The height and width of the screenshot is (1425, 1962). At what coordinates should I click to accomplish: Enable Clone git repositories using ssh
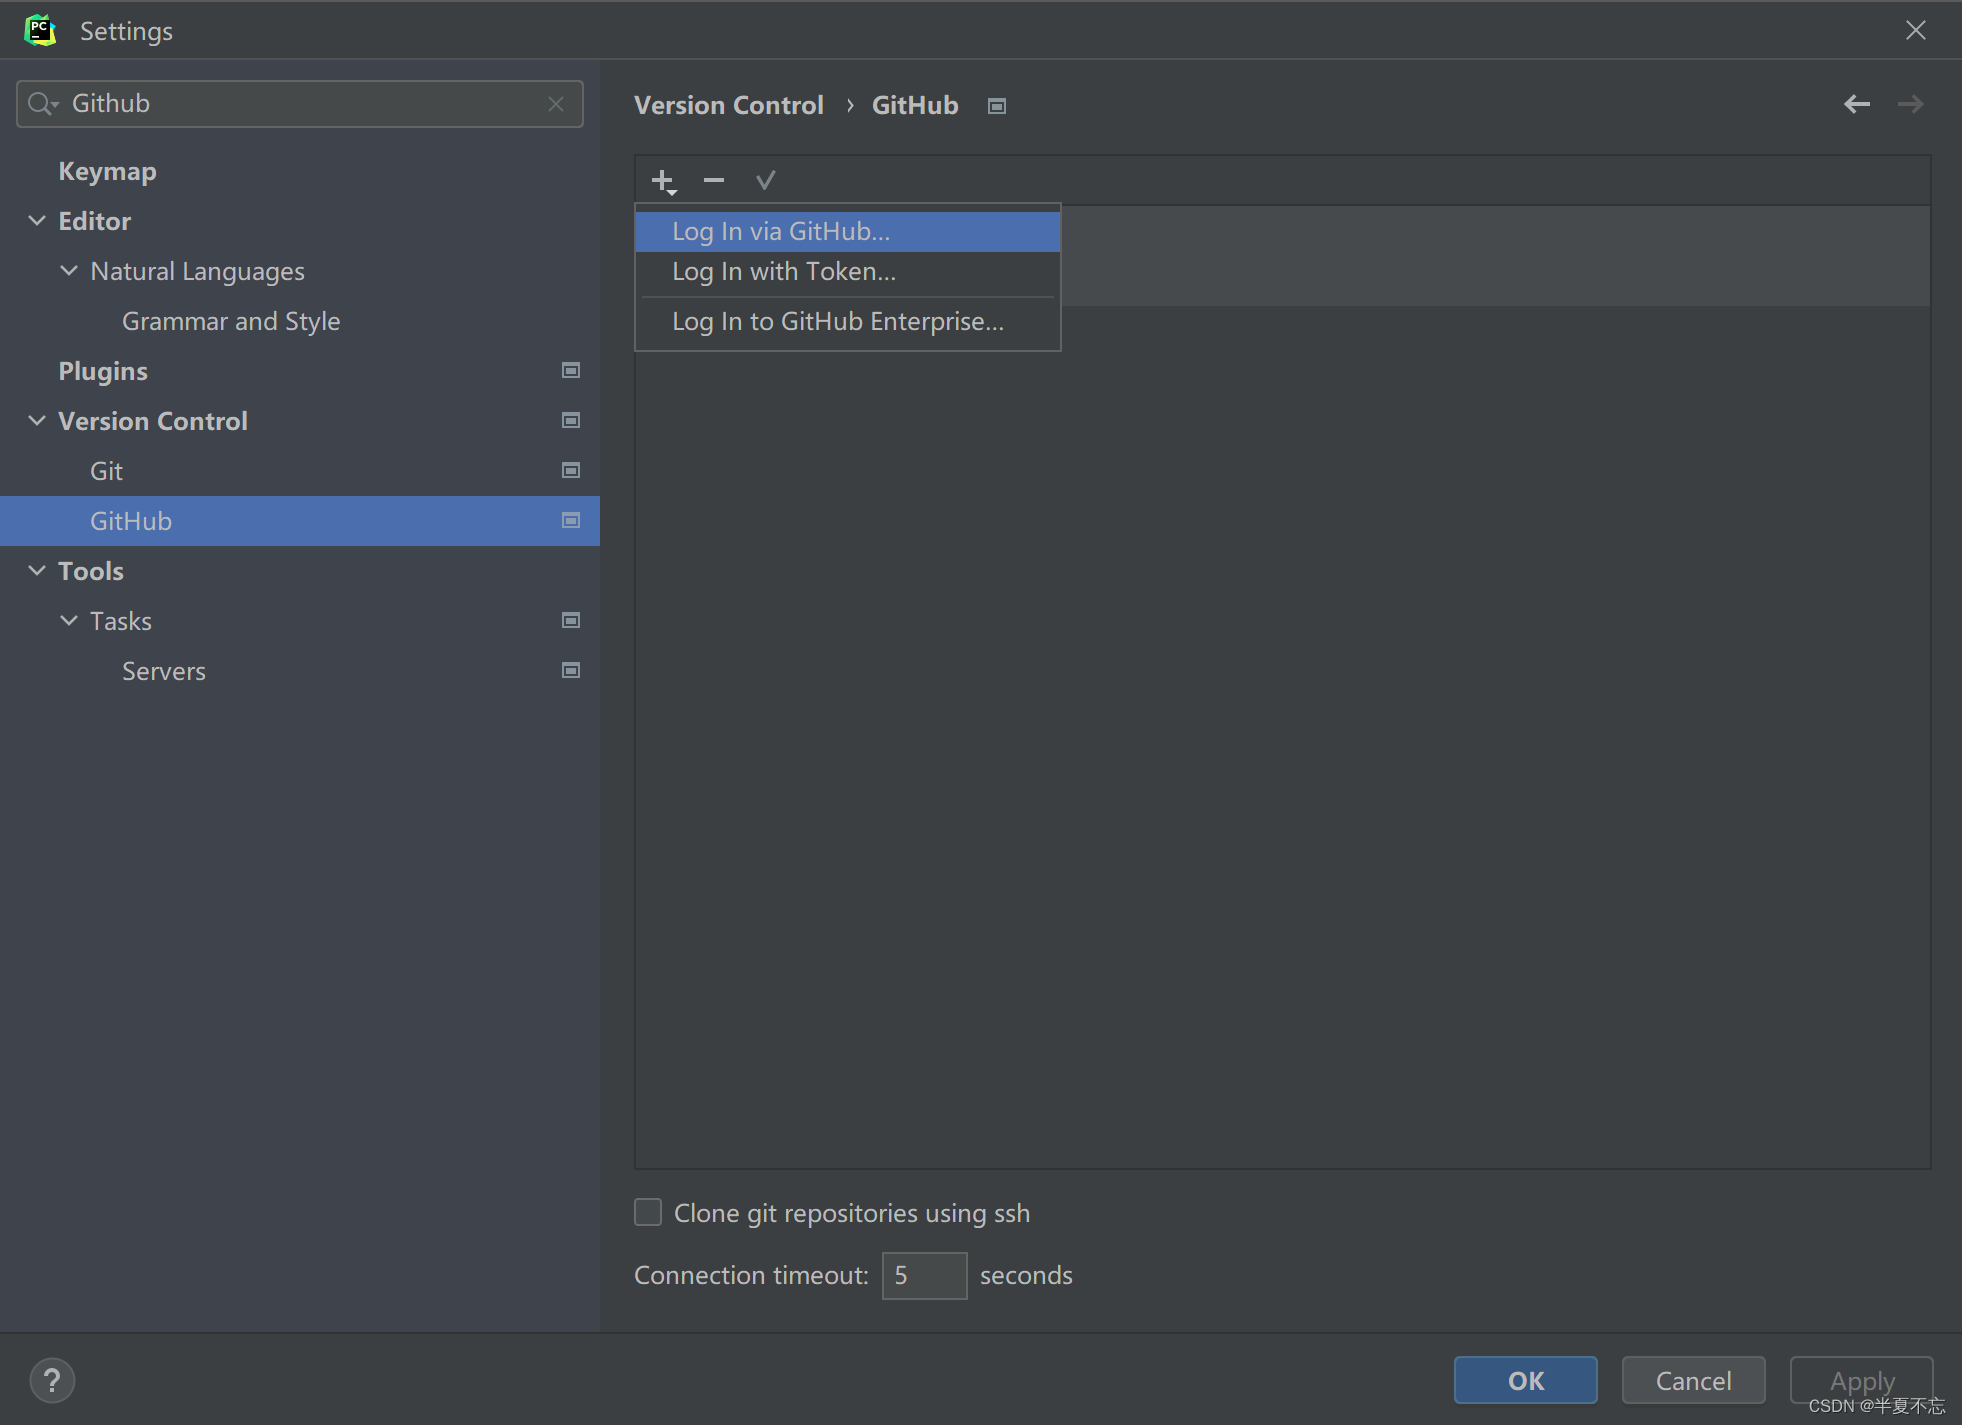tap(647, 1212)
